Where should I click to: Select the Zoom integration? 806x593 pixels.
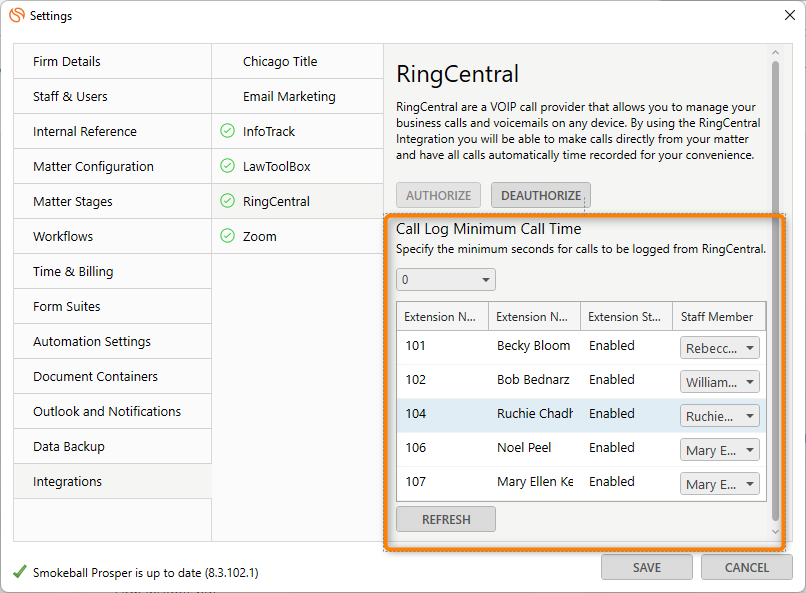tap(298, 236)
